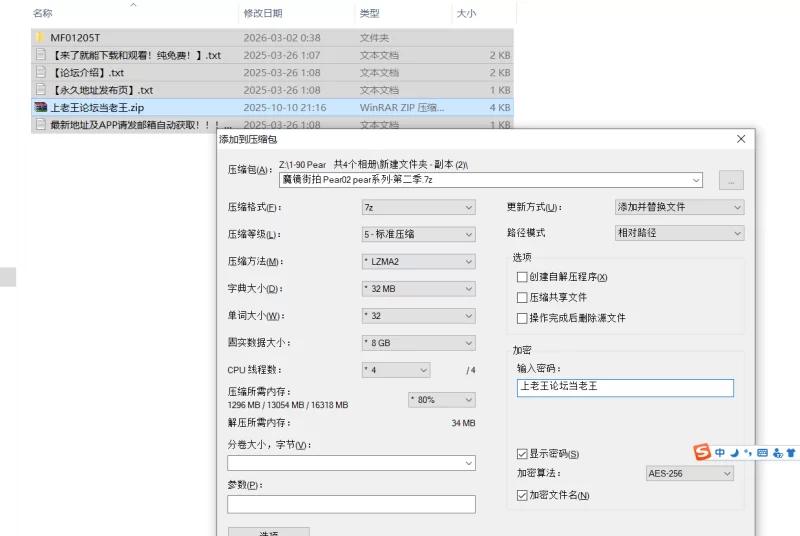Image resolution: width=800 pixels, height=536 pixels.
Task: Click the 2026-03-02 0:38 date cell
Action: 282,38
